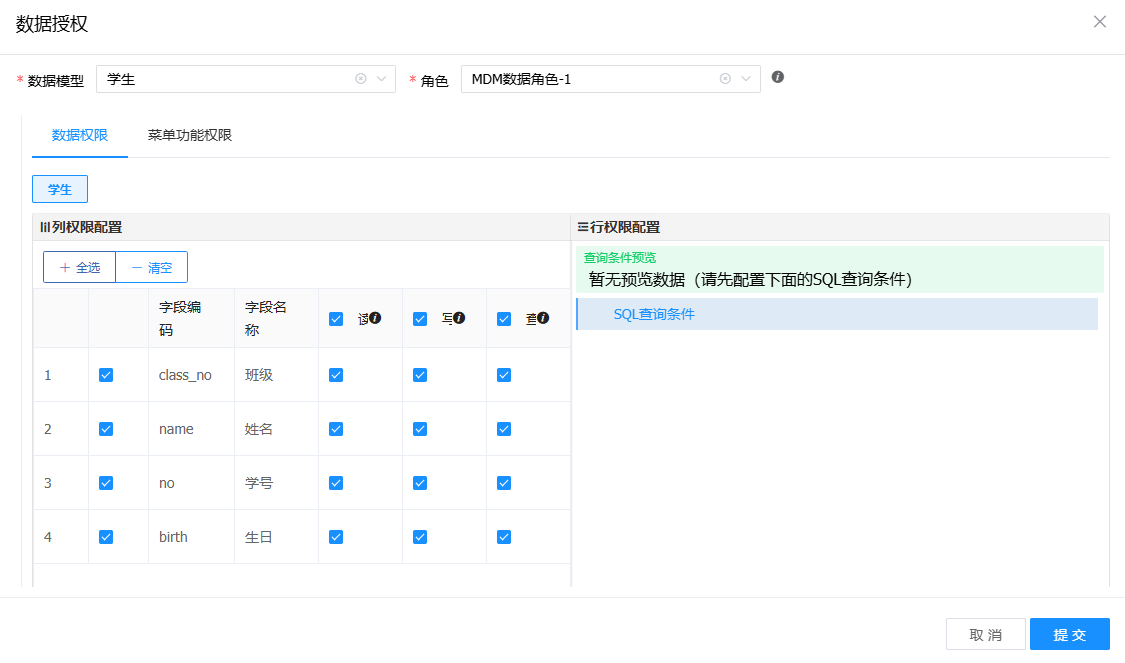
Task: Click the 提交 button
Action: tap(1069, 635)
